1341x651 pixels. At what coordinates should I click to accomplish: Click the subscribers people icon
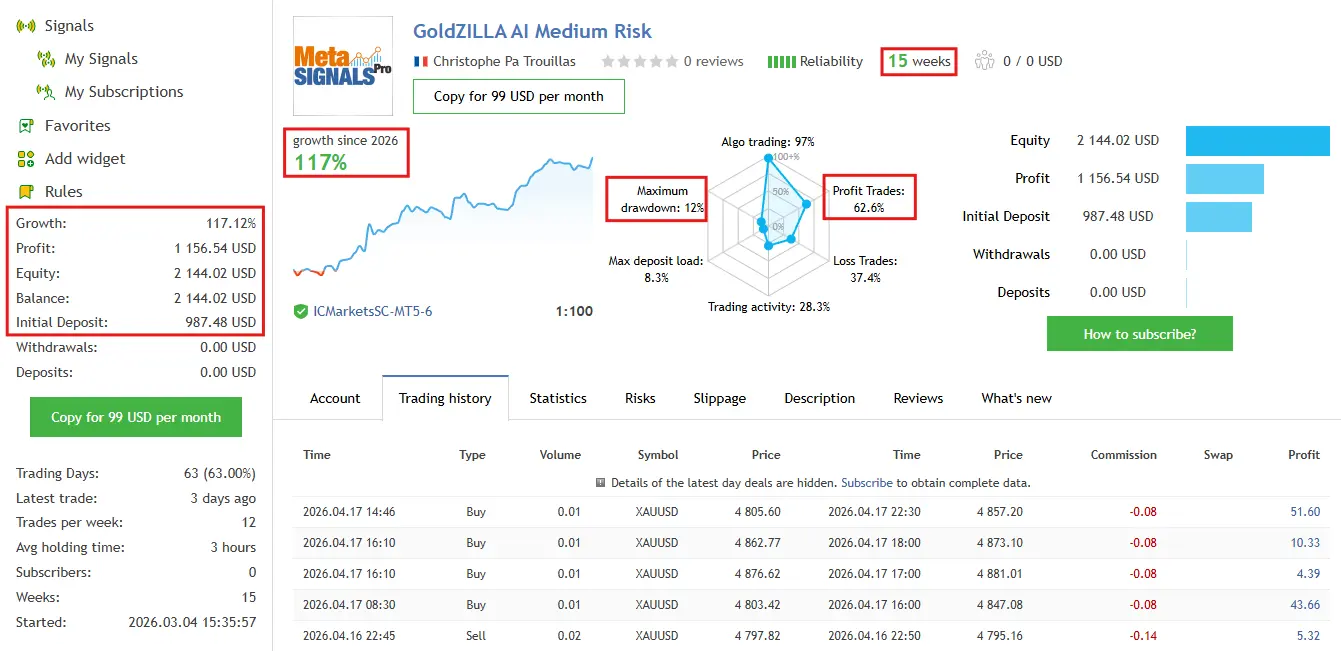pos(984,61)
